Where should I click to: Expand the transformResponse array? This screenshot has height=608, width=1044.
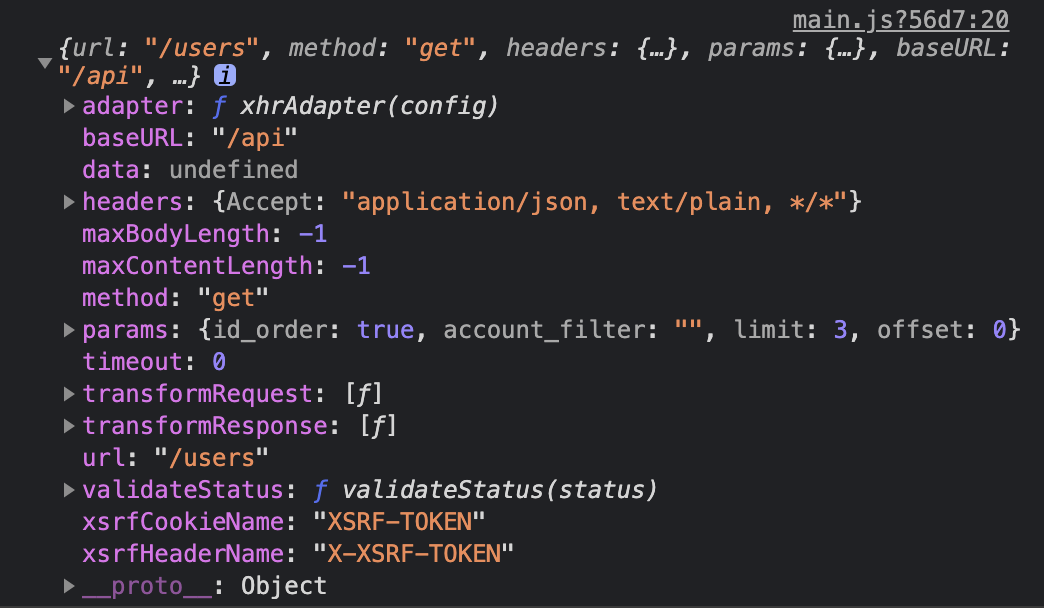coord(69,426)
